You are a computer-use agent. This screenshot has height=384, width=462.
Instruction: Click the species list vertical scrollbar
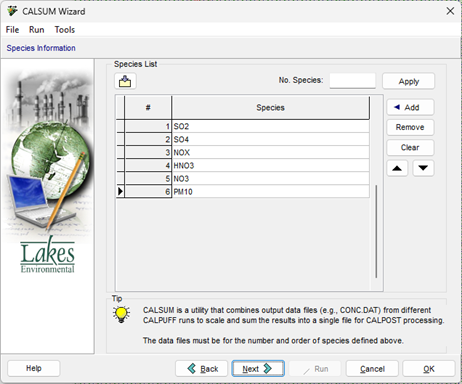pyautogui.click(x=376, y=232)
